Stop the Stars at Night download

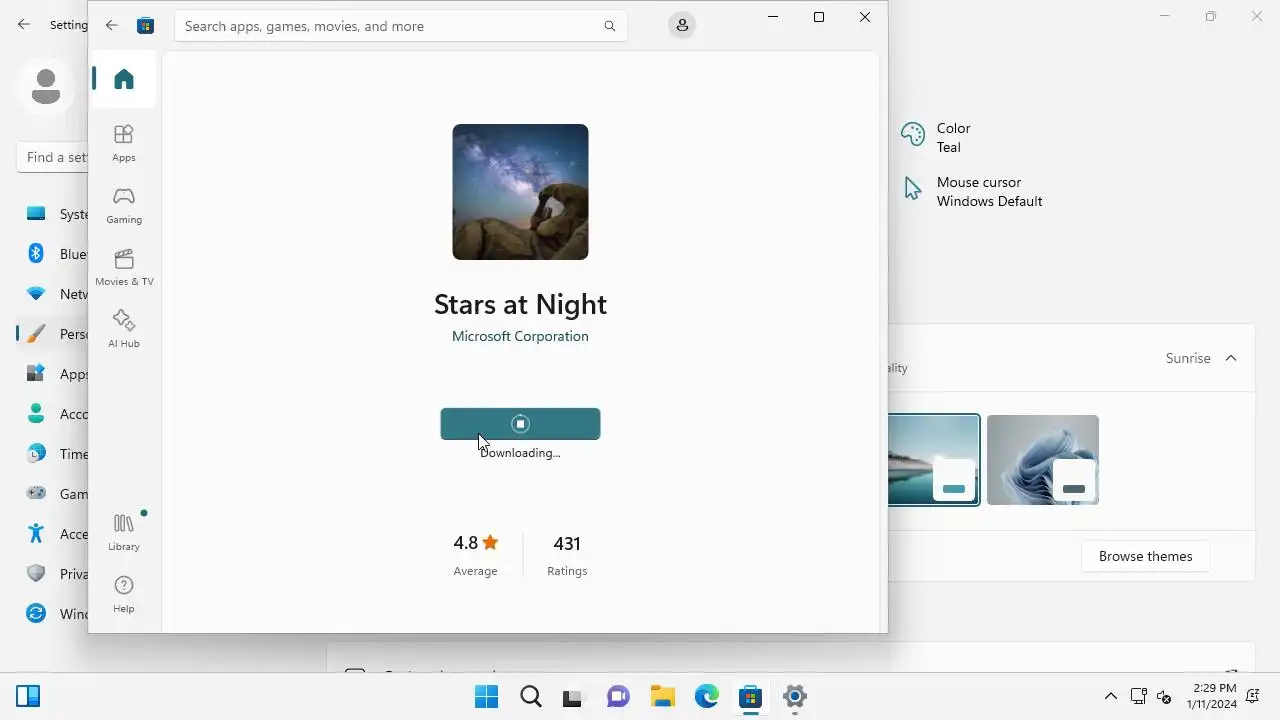(520, 424)
